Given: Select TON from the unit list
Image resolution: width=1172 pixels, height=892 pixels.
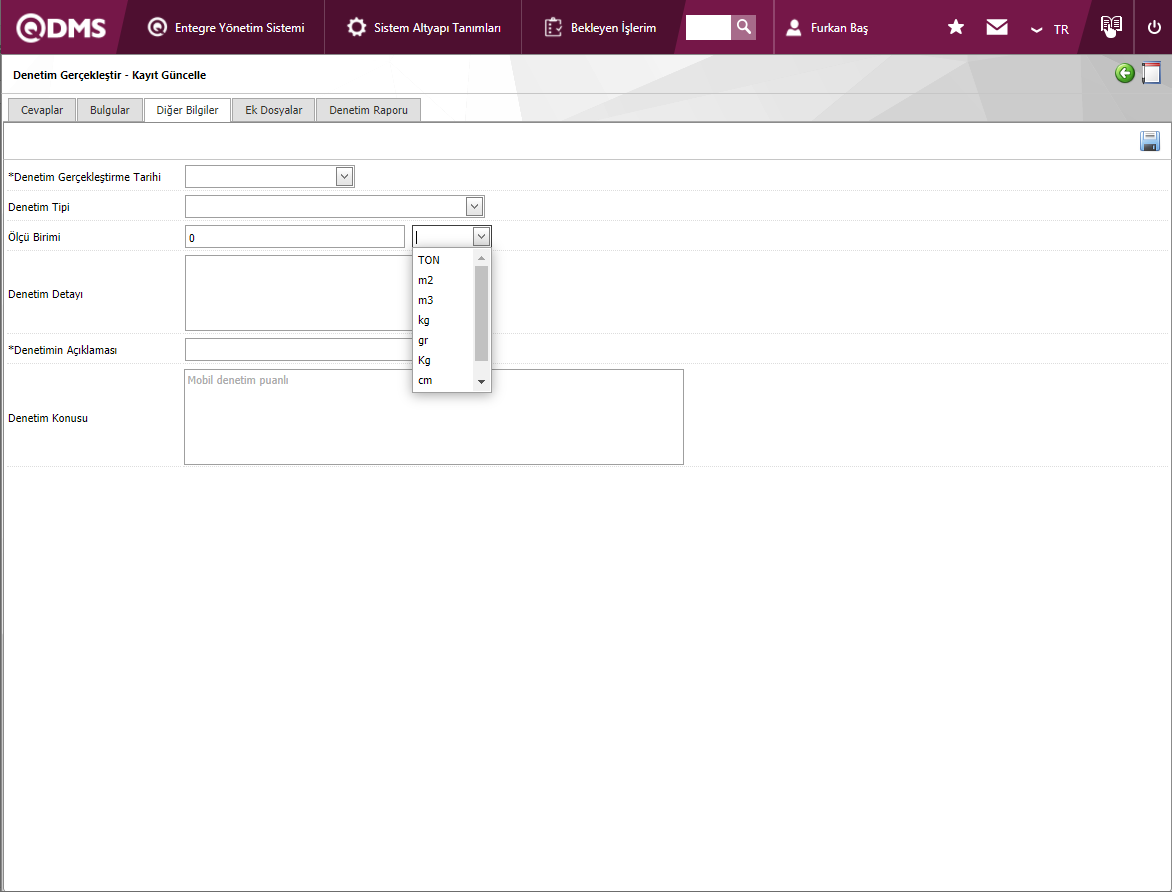Looking at the screenshot, I should tap(429, 260).
